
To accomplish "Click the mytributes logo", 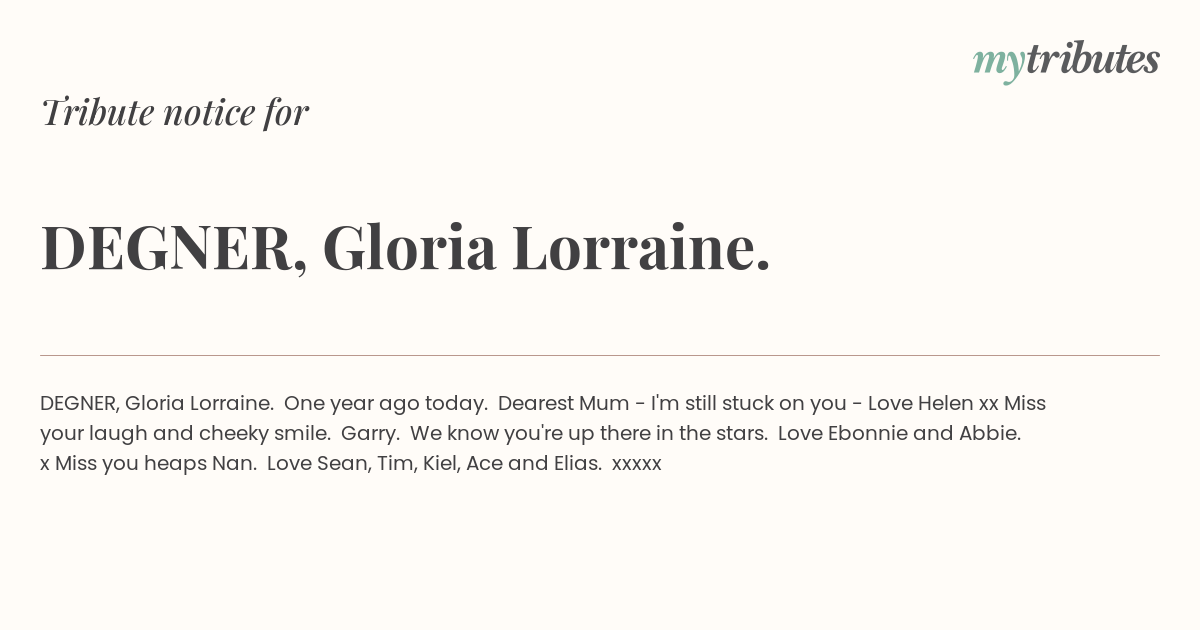I will (x=1066, y=61).
